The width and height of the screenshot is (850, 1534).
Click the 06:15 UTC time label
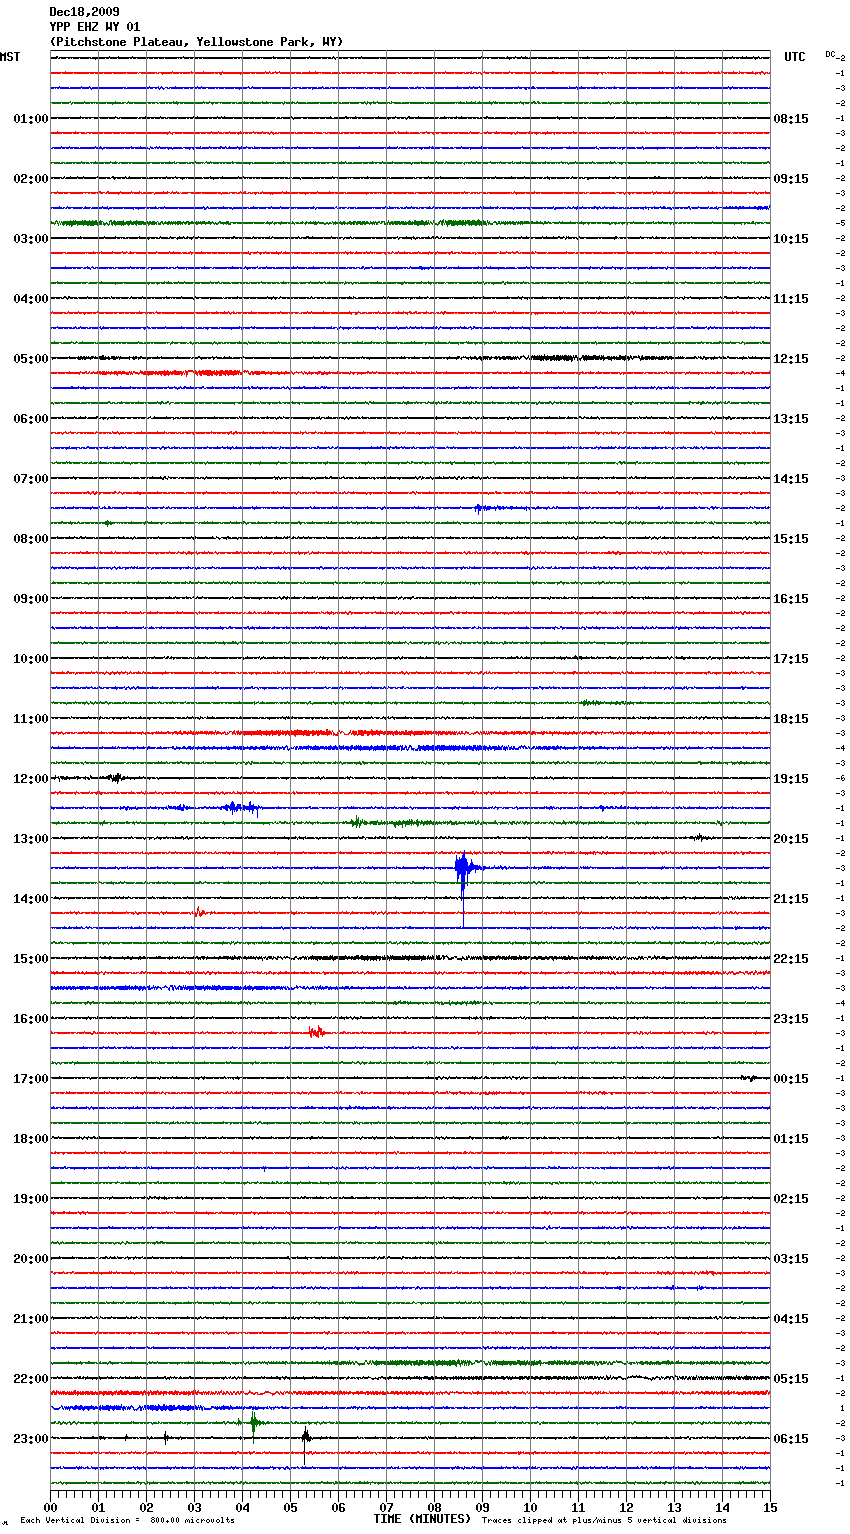[x=791, y=1439]
